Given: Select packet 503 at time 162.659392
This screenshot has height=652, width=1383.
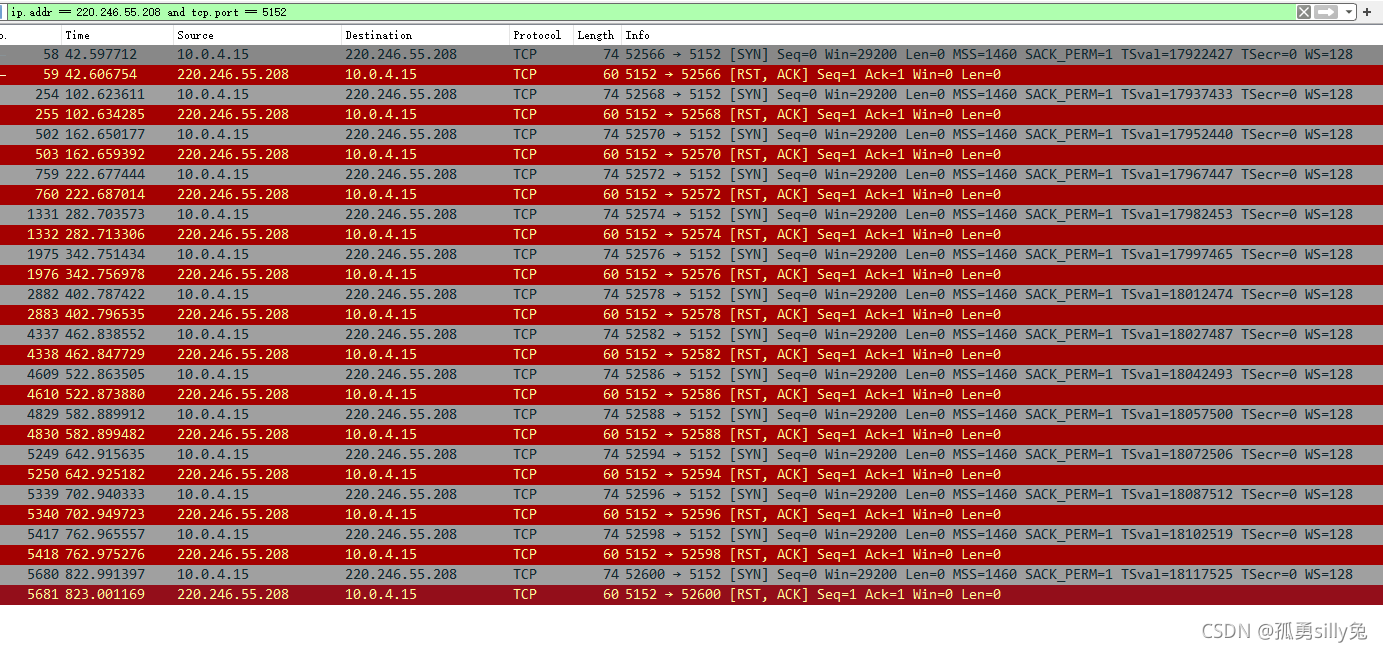Looking at the screenshot, I should [x=691, y=154].
